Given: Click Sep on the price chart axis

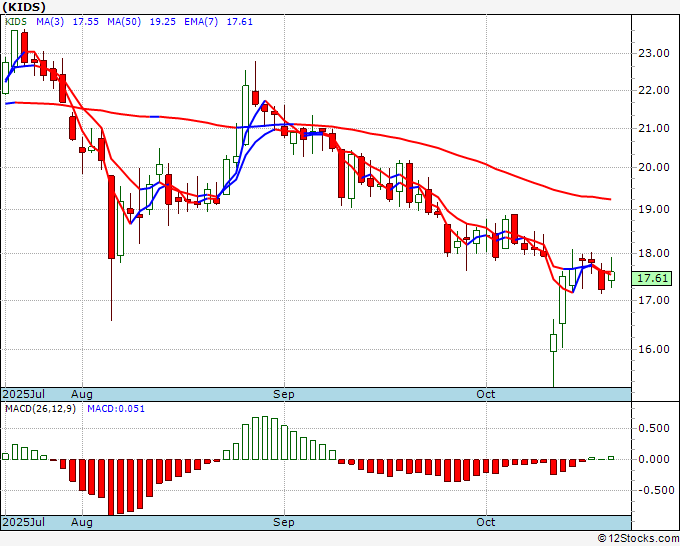Looking at the screenshot, I should pyautogui.click(x=284, y=394).
